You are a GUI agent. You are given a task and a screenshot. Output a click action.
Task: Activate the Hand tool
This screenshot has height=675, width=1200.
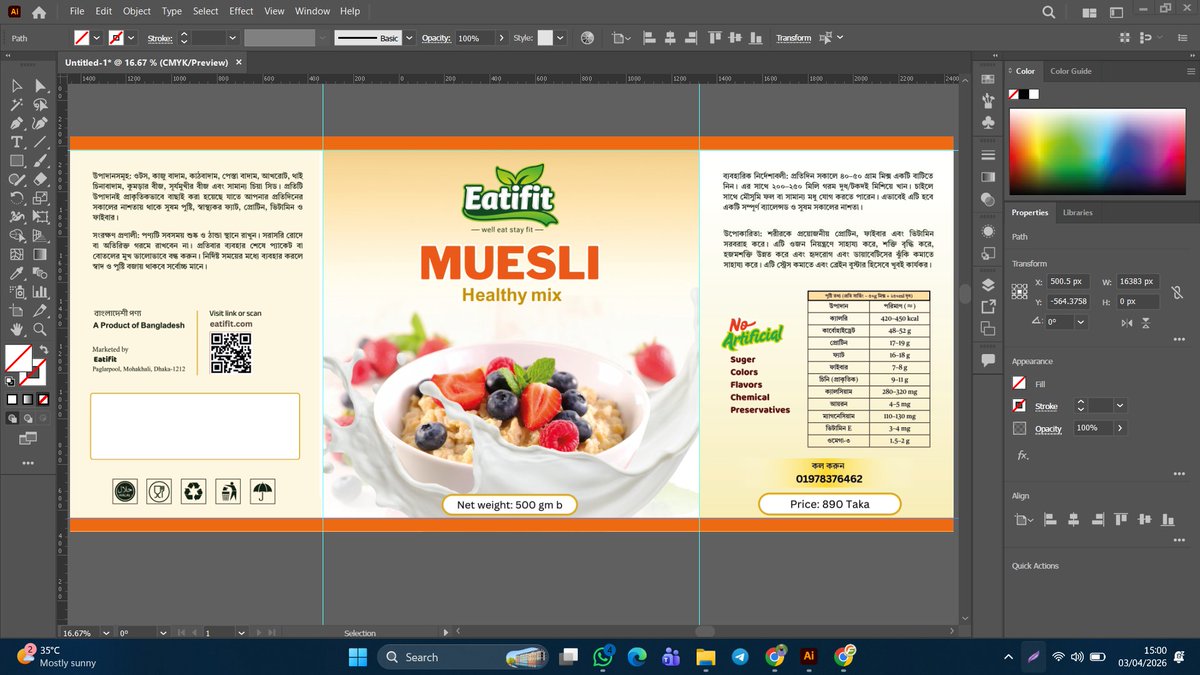17,329
